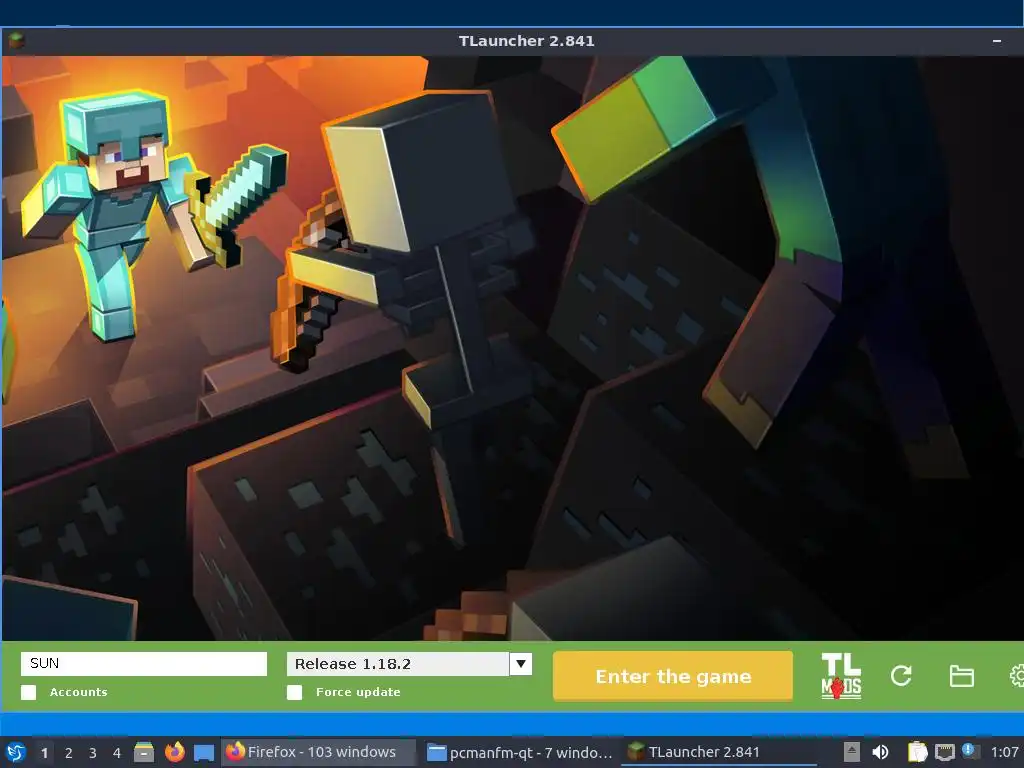Image resolution: width=1024 pixels, height=768 pixels.
Task: Open launcher settings gear icon
Action: (1017, 676)
